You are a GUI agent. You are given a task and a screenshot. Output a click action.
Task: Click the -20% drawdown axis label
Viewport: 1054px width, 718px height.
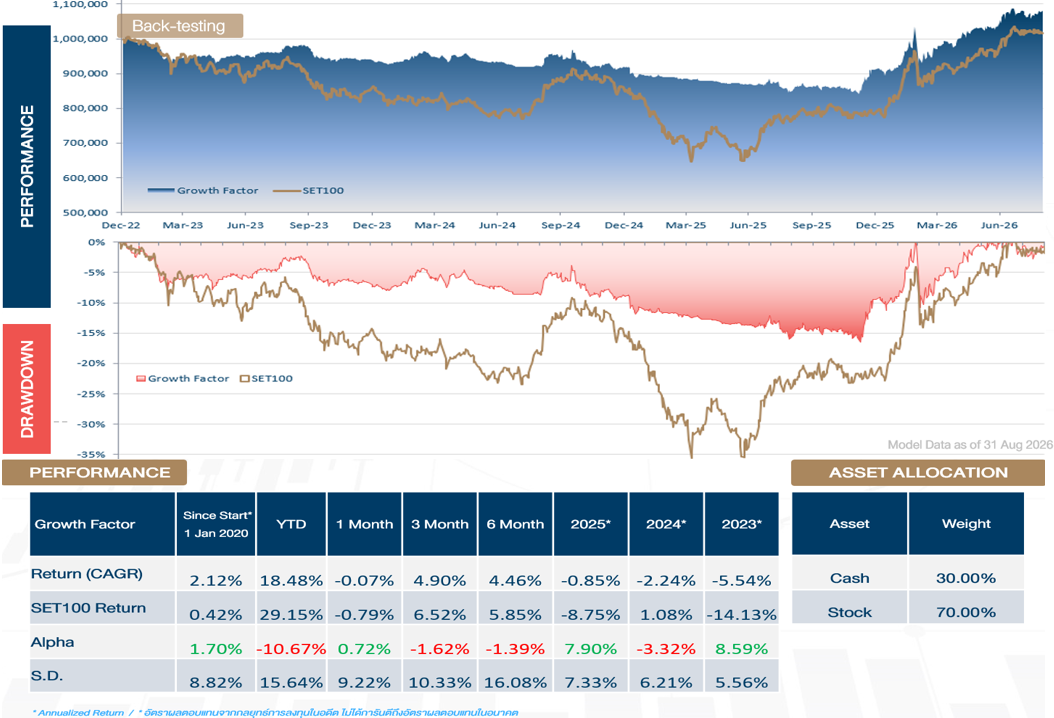[x=91, y=363]
